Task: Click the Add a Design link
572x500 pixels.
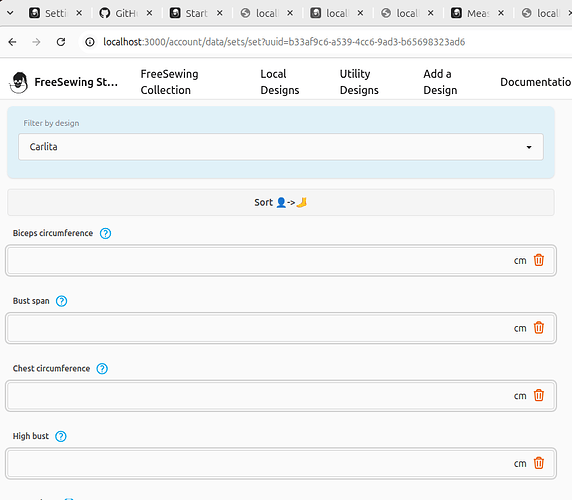Action: pos(440,82)
